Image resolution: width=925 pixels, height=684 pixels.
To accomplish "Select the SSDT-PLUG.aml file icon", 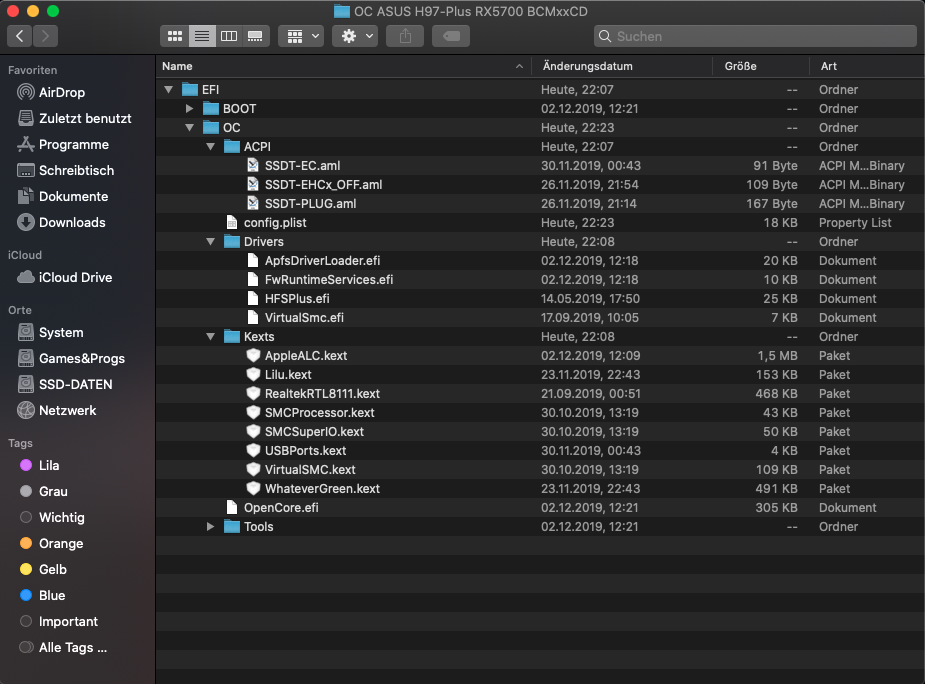I will point(252,204).
